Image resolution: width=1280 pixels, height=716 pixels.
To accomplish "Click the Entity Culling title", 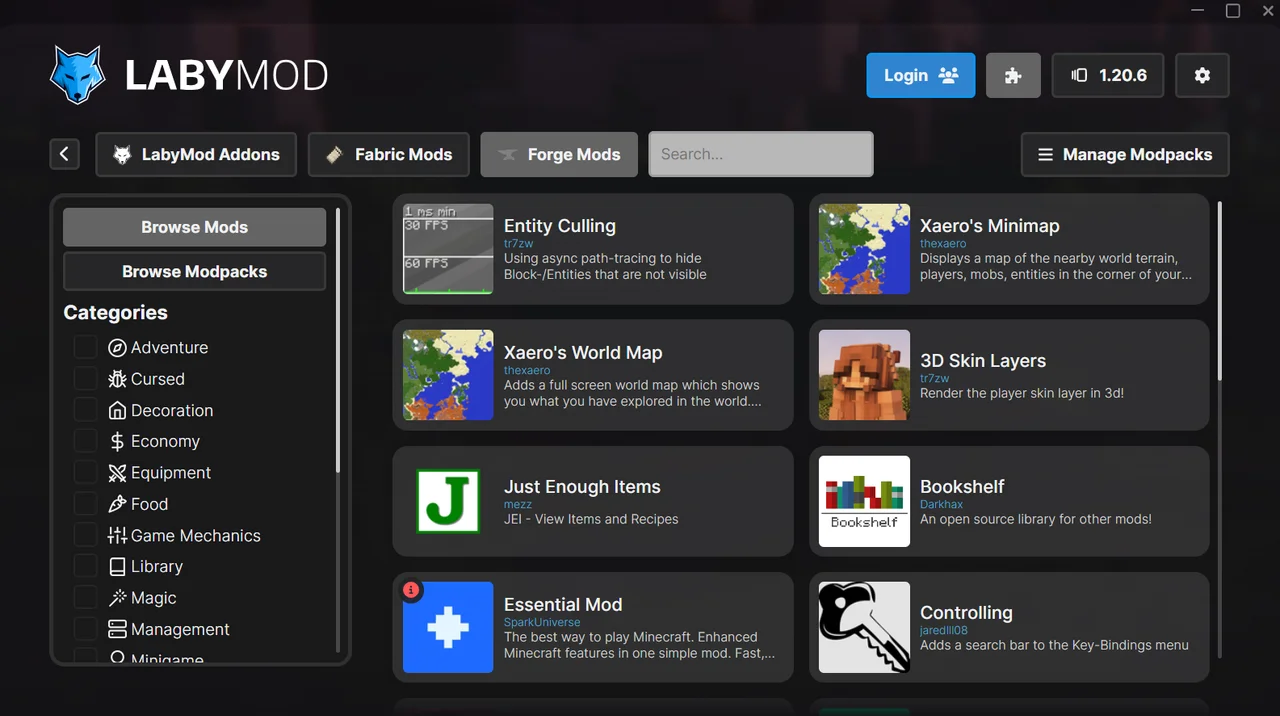I will click(560, 226).
